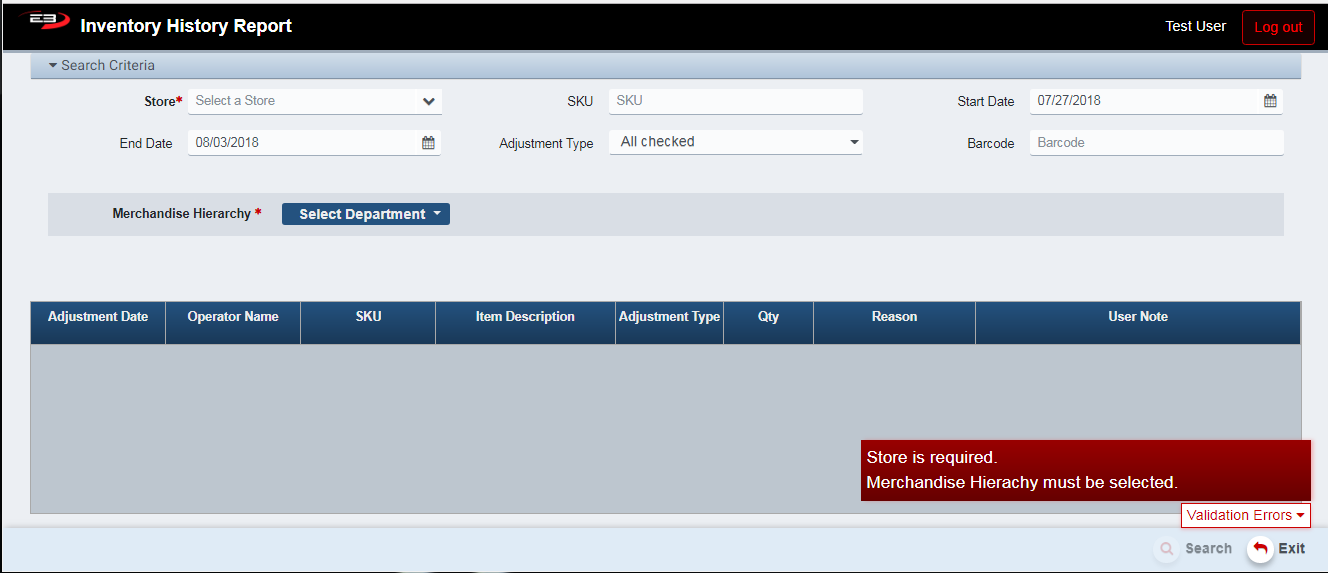Click the Test User name
1328x573 pixels.
tap(1195, 26)
